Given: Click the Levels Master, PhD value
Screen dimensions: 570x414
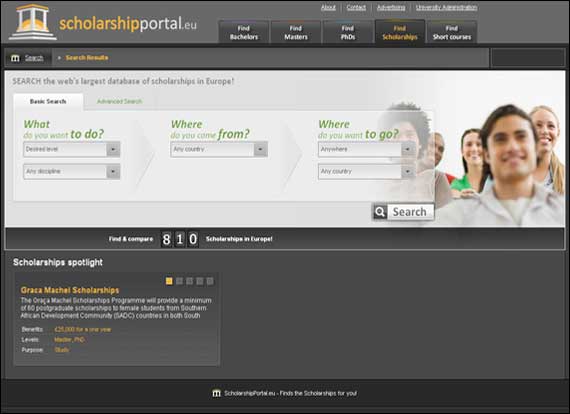Looking at the screenshot, I should click(x=69, y=339).
